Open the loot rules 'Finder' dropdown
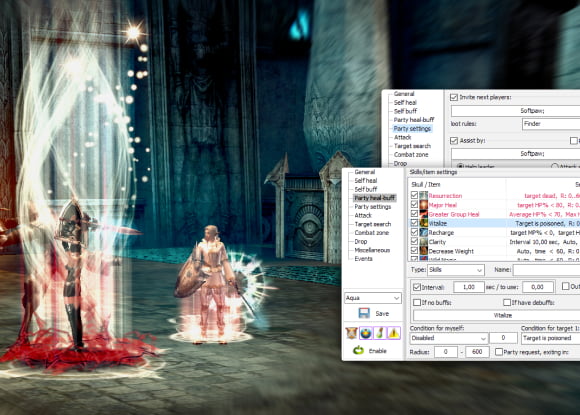The width and height of the screenshot is (580, 415). [x=551, y=124]
